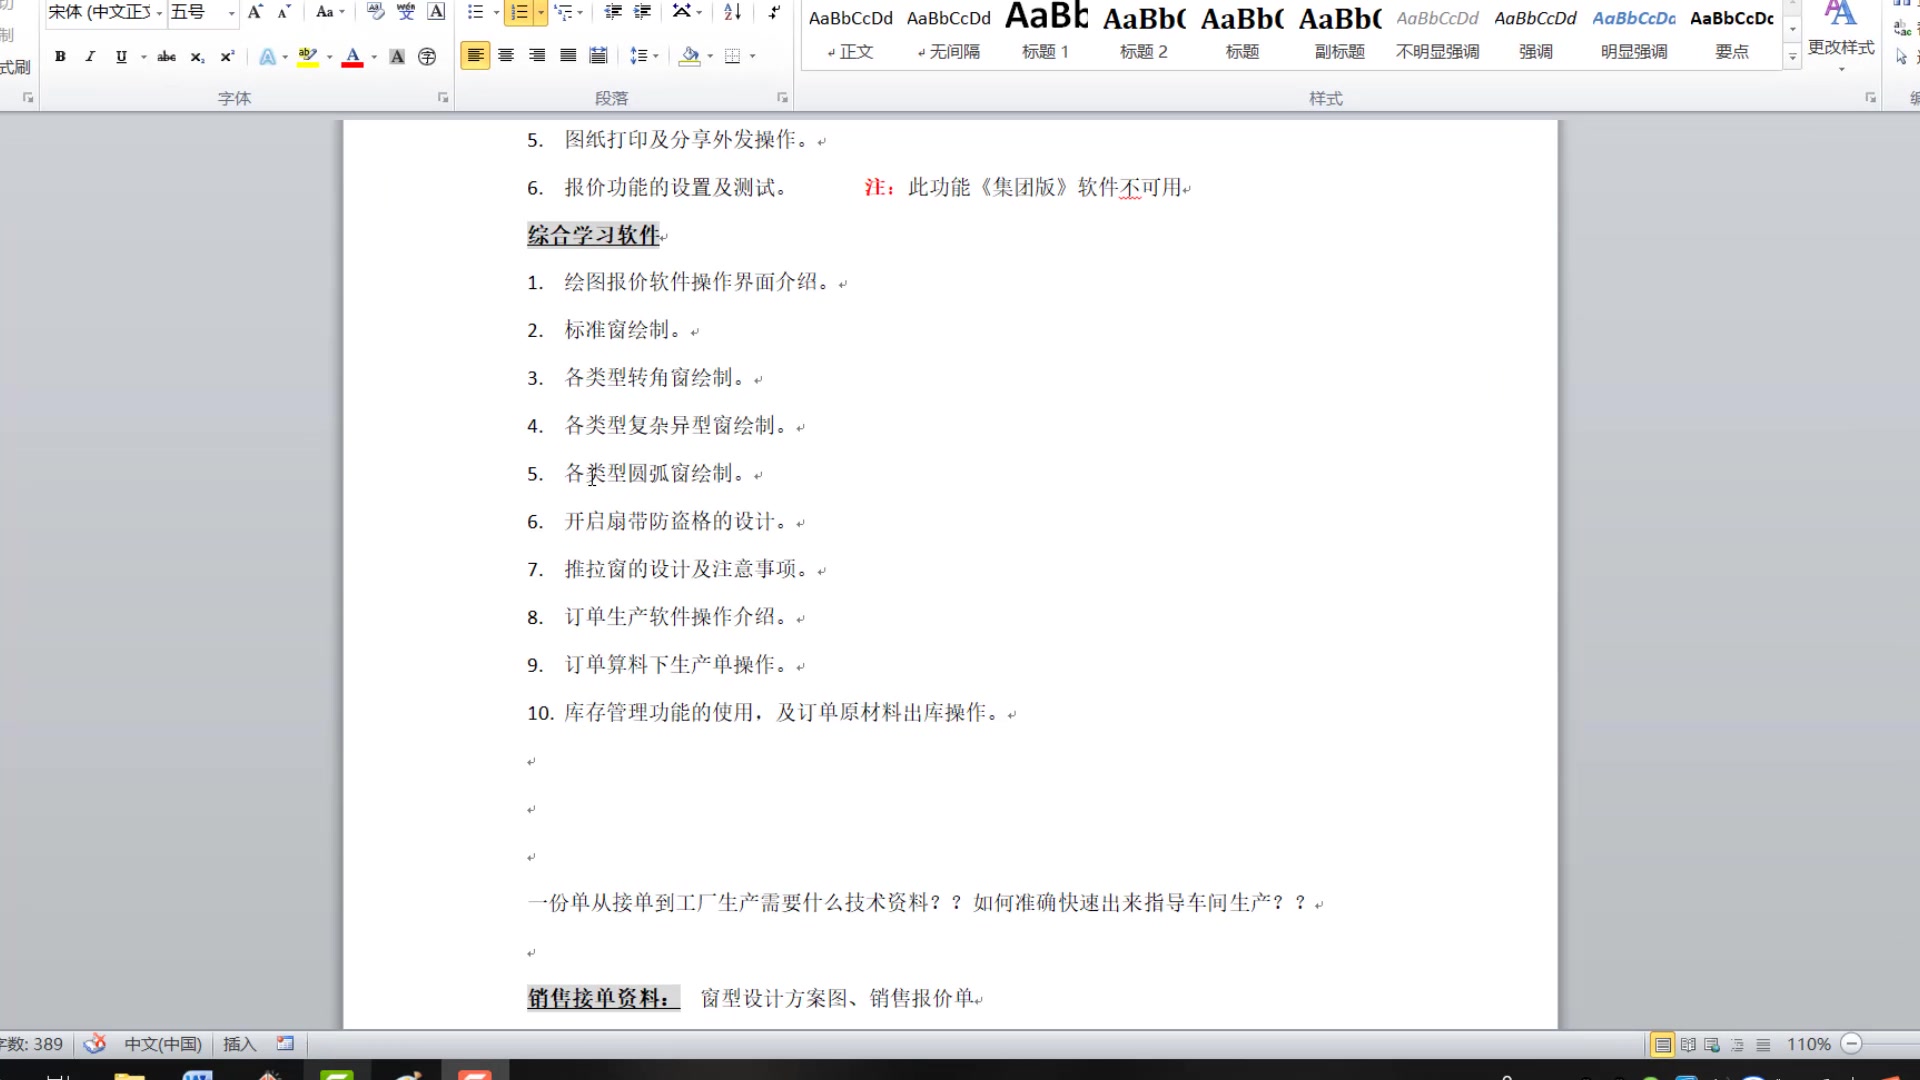Toggle italic formatting
Viewport: 1920px width, 1080px height.
coord(90,56)
